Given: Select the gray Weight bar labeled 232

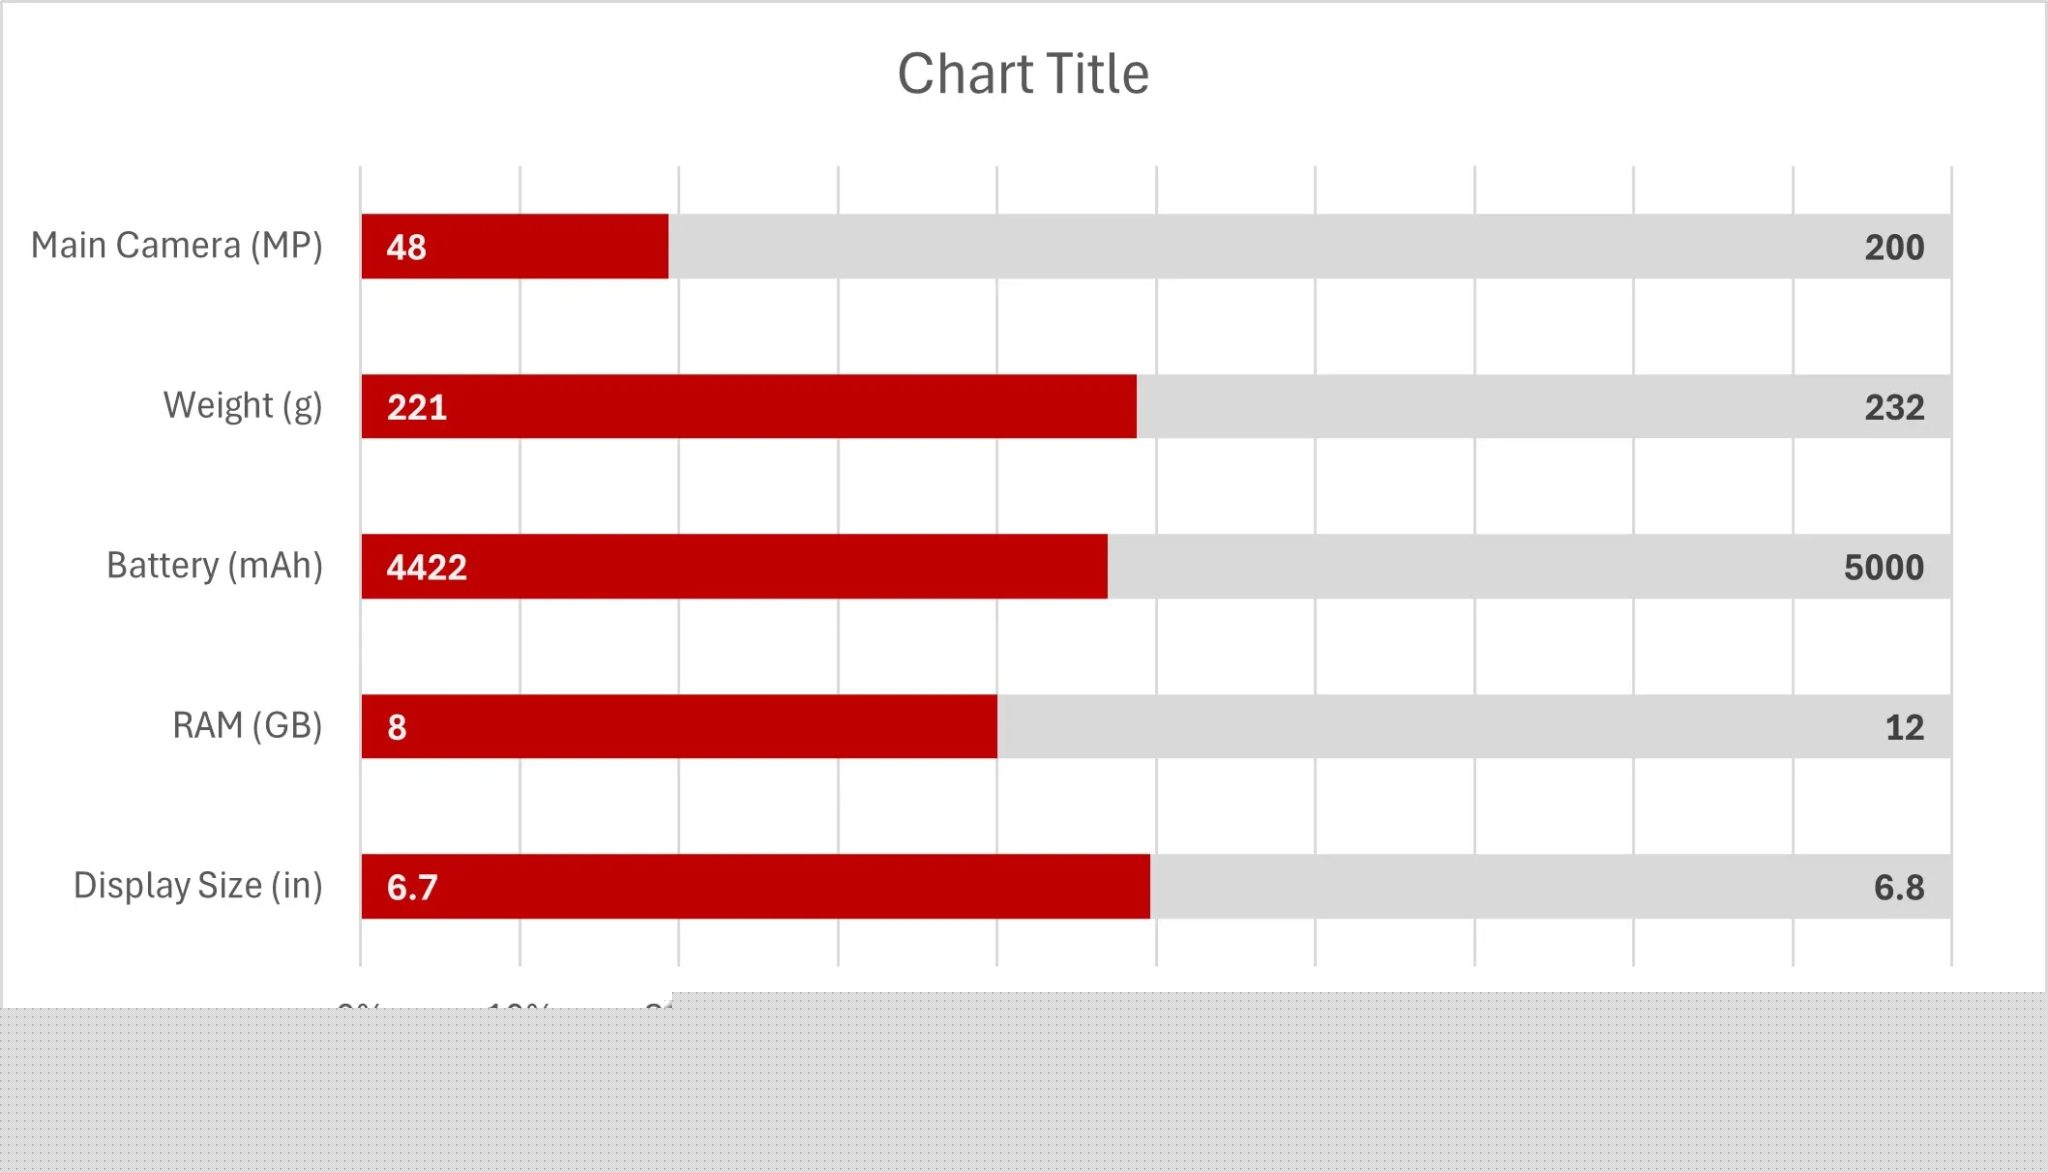Looking at the screenshot, I should point(1544,406).
